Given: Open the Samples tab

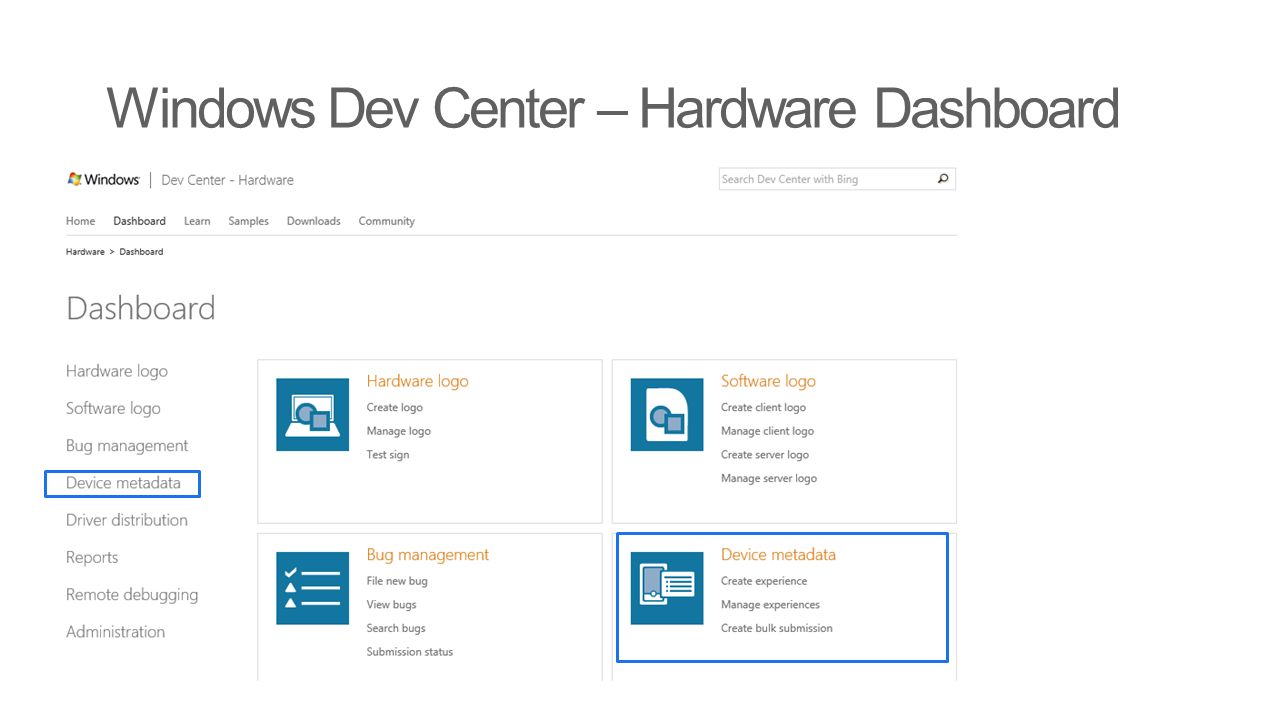Looking at the screenshot, I should pyautogui.click(x=248, y=221).
